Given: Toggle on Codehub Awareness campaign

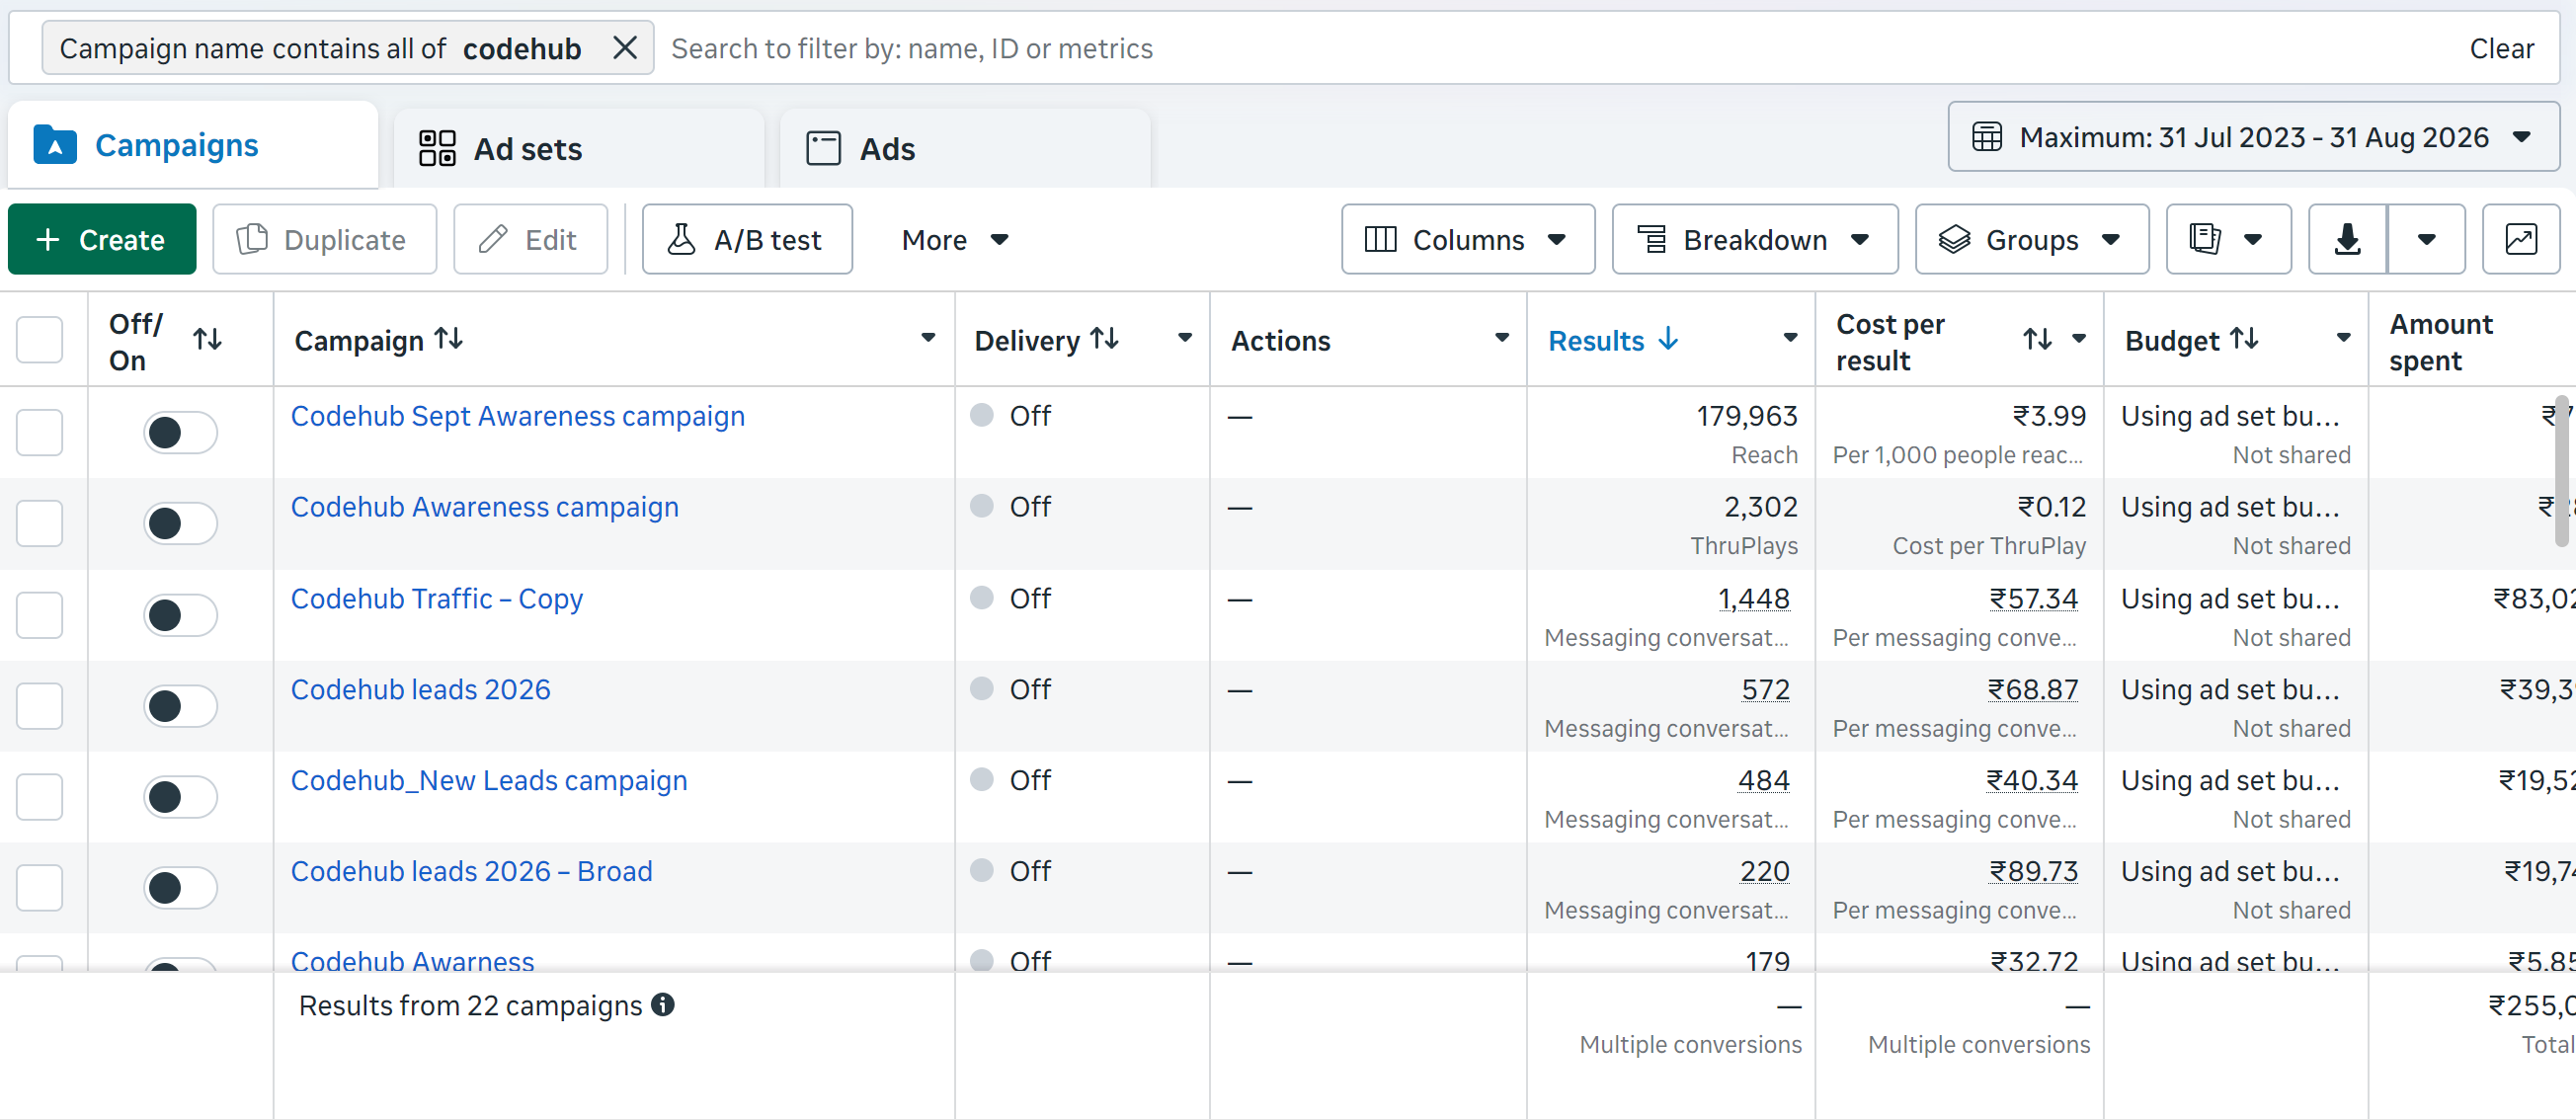Looking at the screenshot, I should point(180,523).
